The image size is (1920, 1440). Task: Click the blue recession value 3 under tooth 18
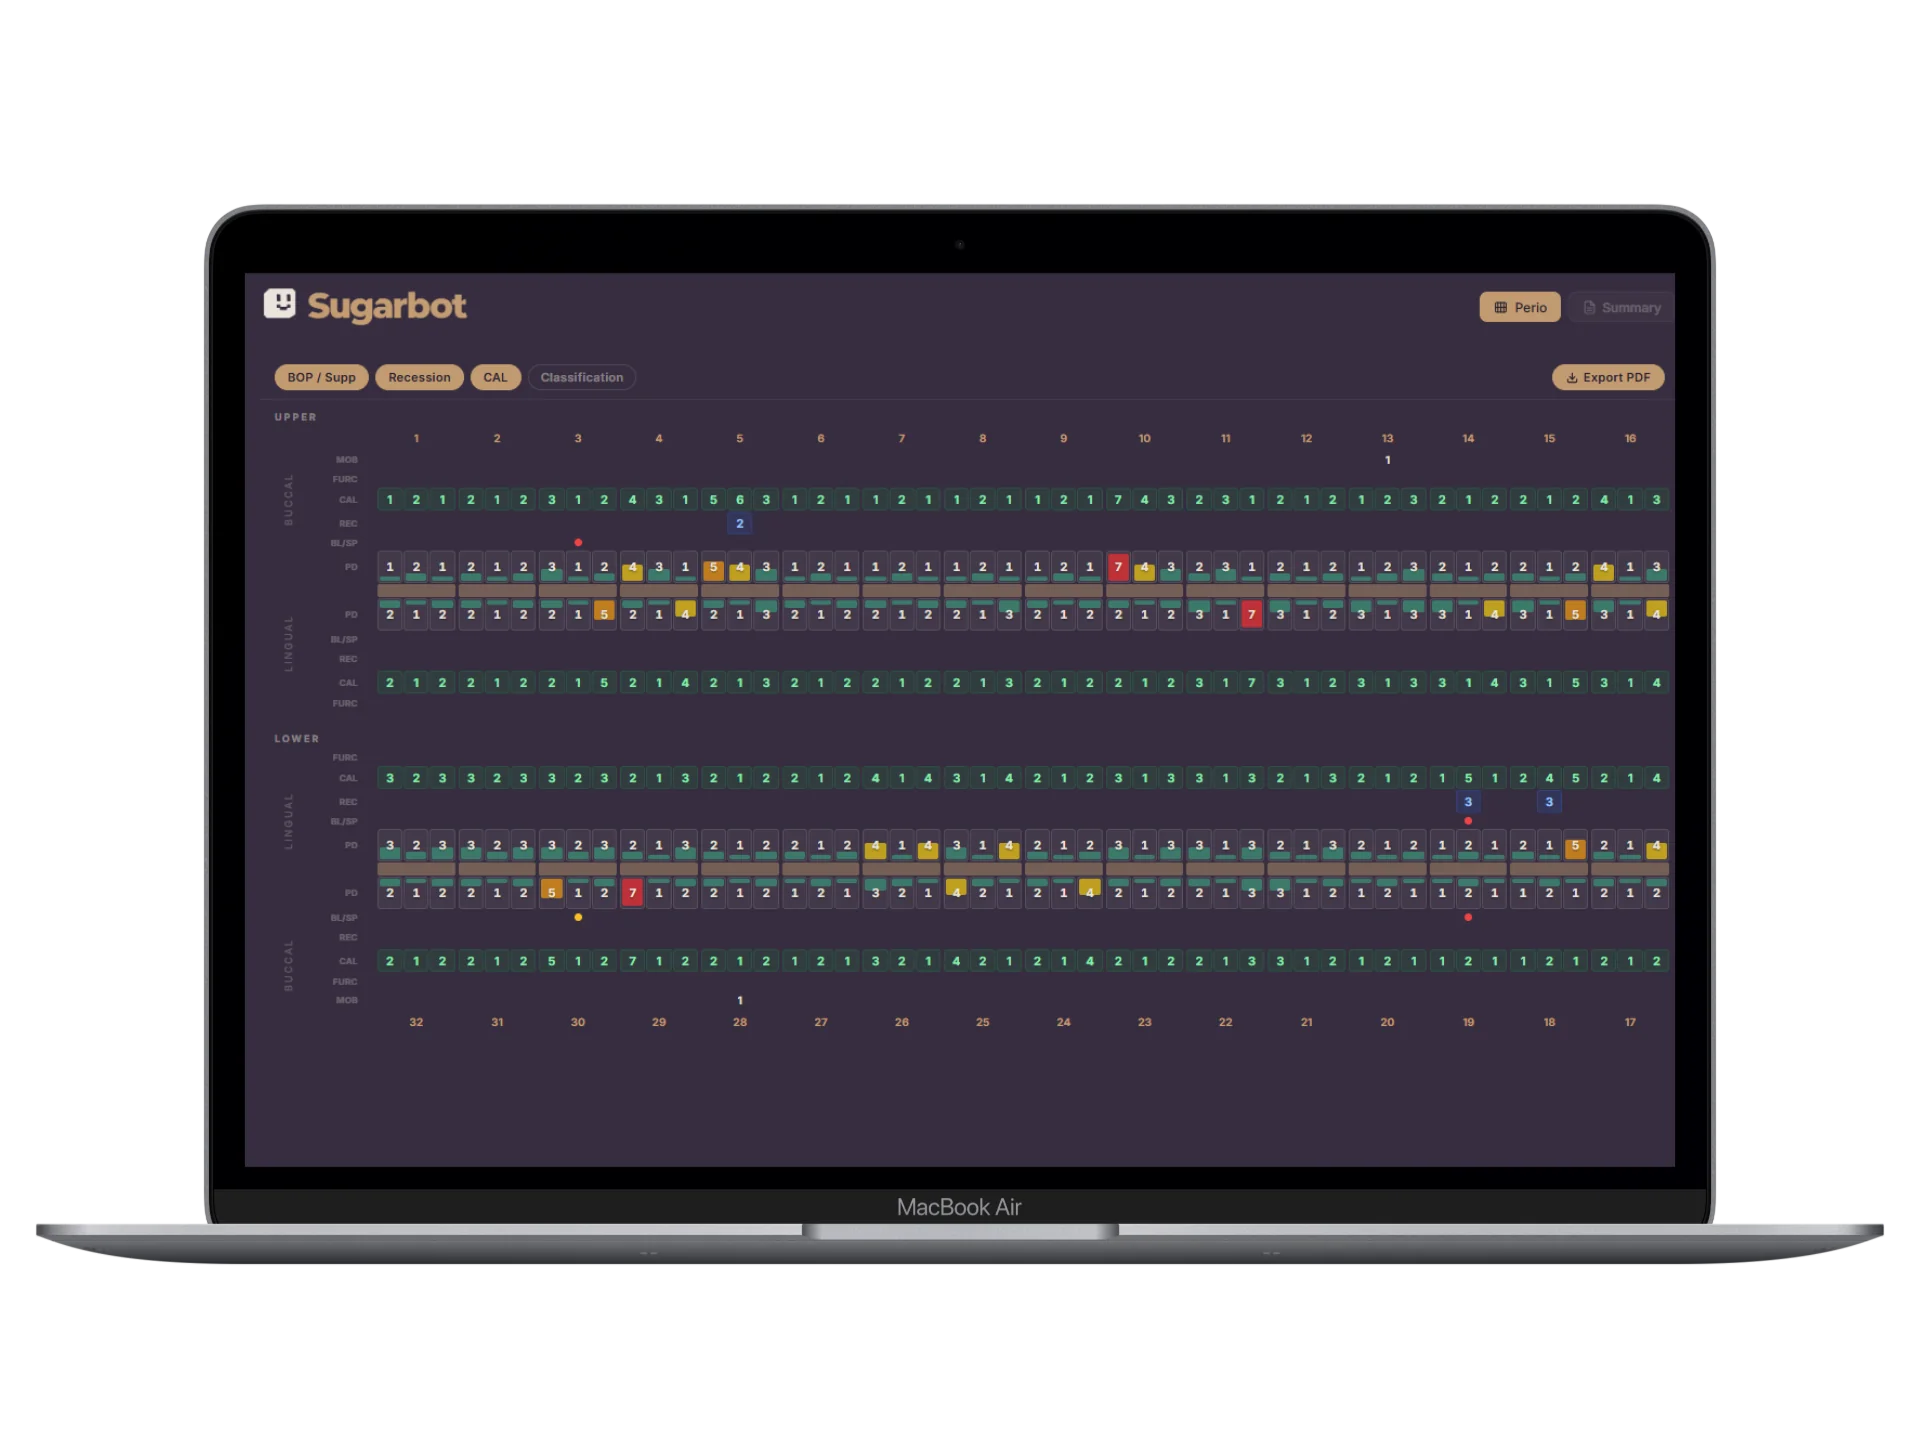click(x=1549, y=802)
